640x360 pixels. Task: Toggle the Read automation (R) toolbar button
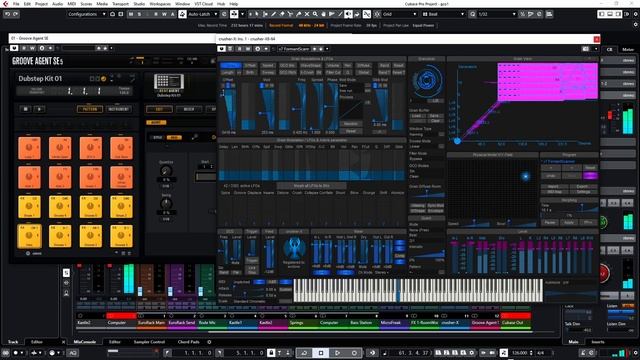(156, 14)
